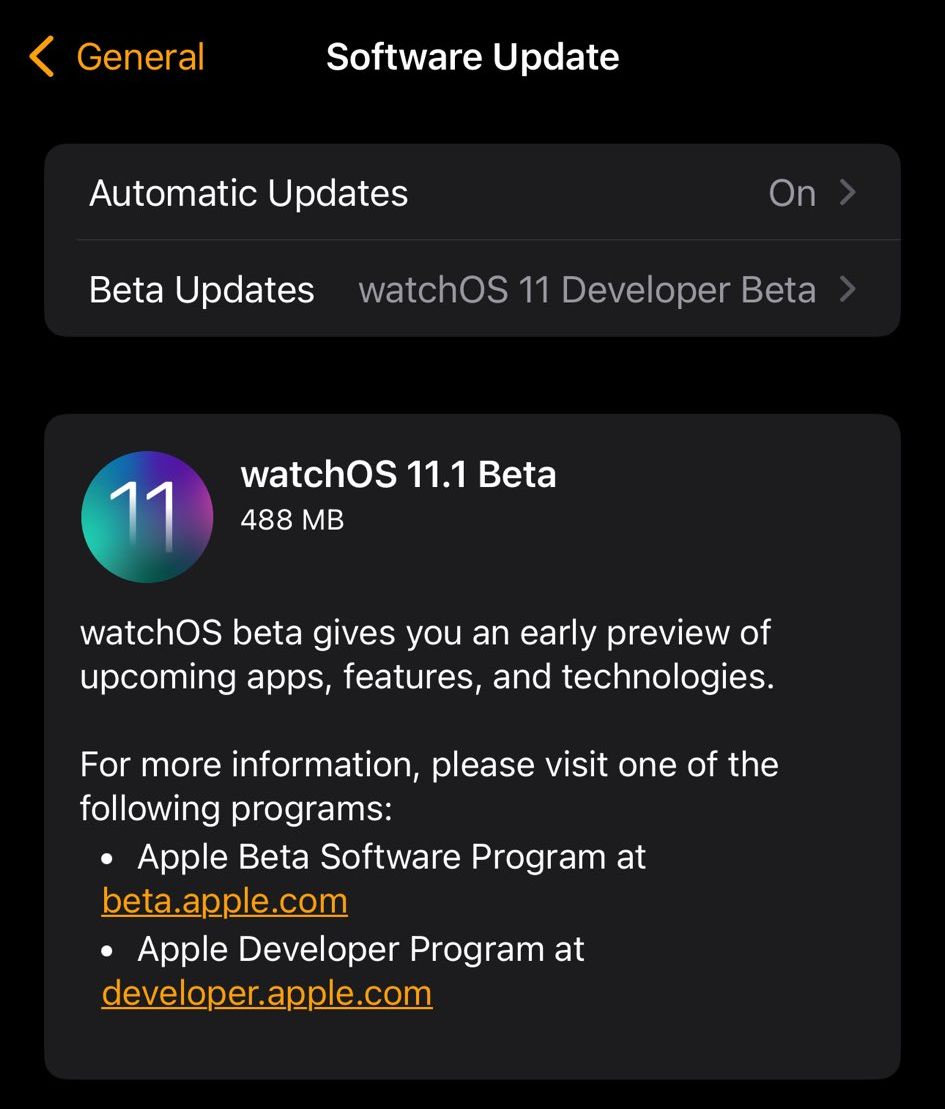Viewport: 945px width, 1109px height.
Task: Expand the chevron beside Beta Updates
Action: coord(848,290)
